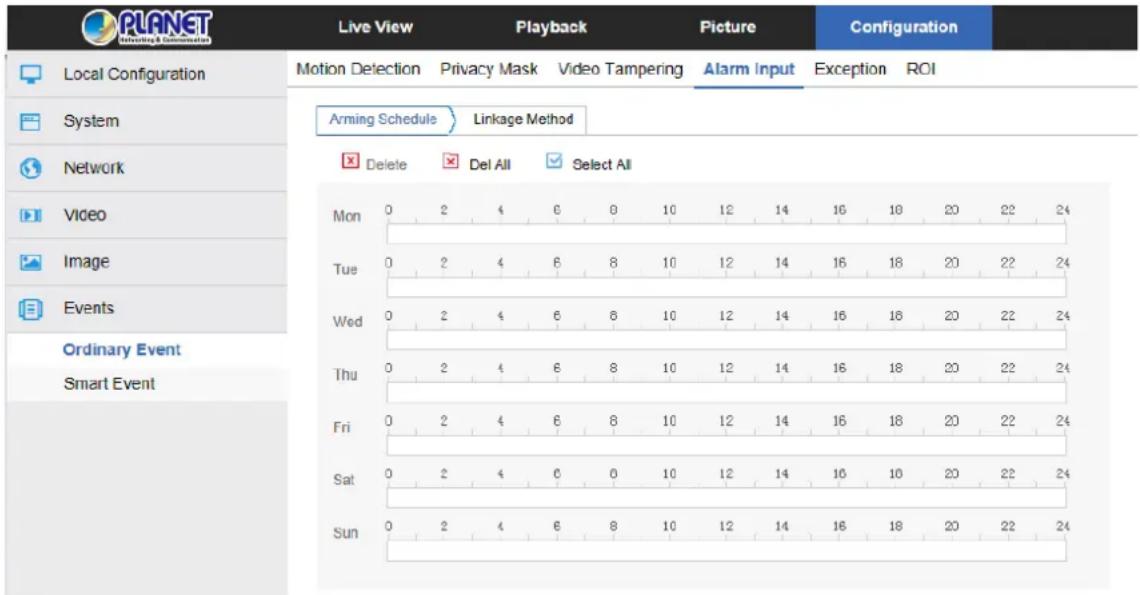The height and width of the screenshot is (595, 1140).
Task: Open the Linkage Method tab
Action: 523,119
